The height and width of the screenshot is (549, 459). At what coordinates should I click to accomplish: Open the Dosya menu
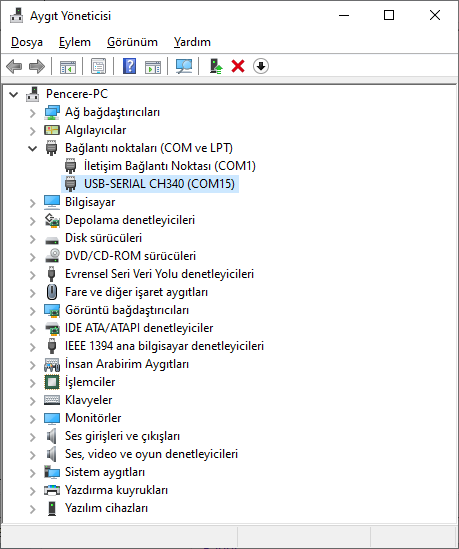point(27,42)
